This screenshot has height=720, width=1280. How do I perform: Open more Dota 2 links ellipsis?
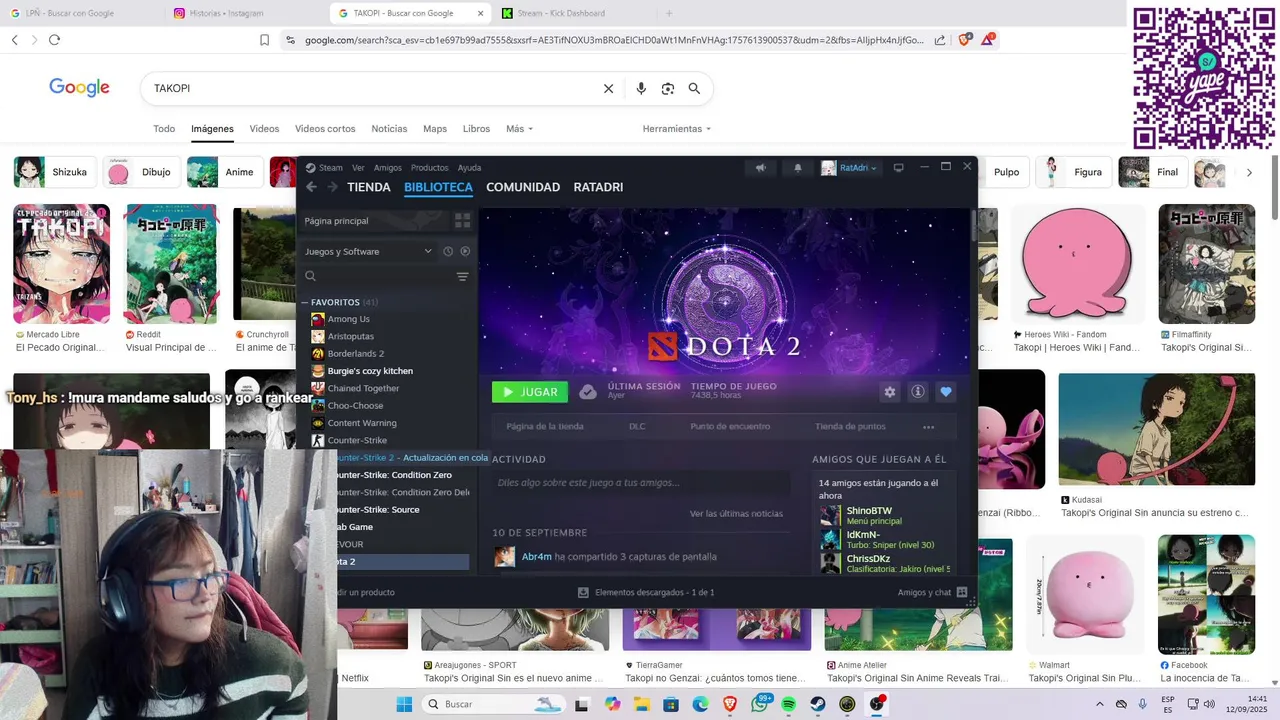click(928, 427)
